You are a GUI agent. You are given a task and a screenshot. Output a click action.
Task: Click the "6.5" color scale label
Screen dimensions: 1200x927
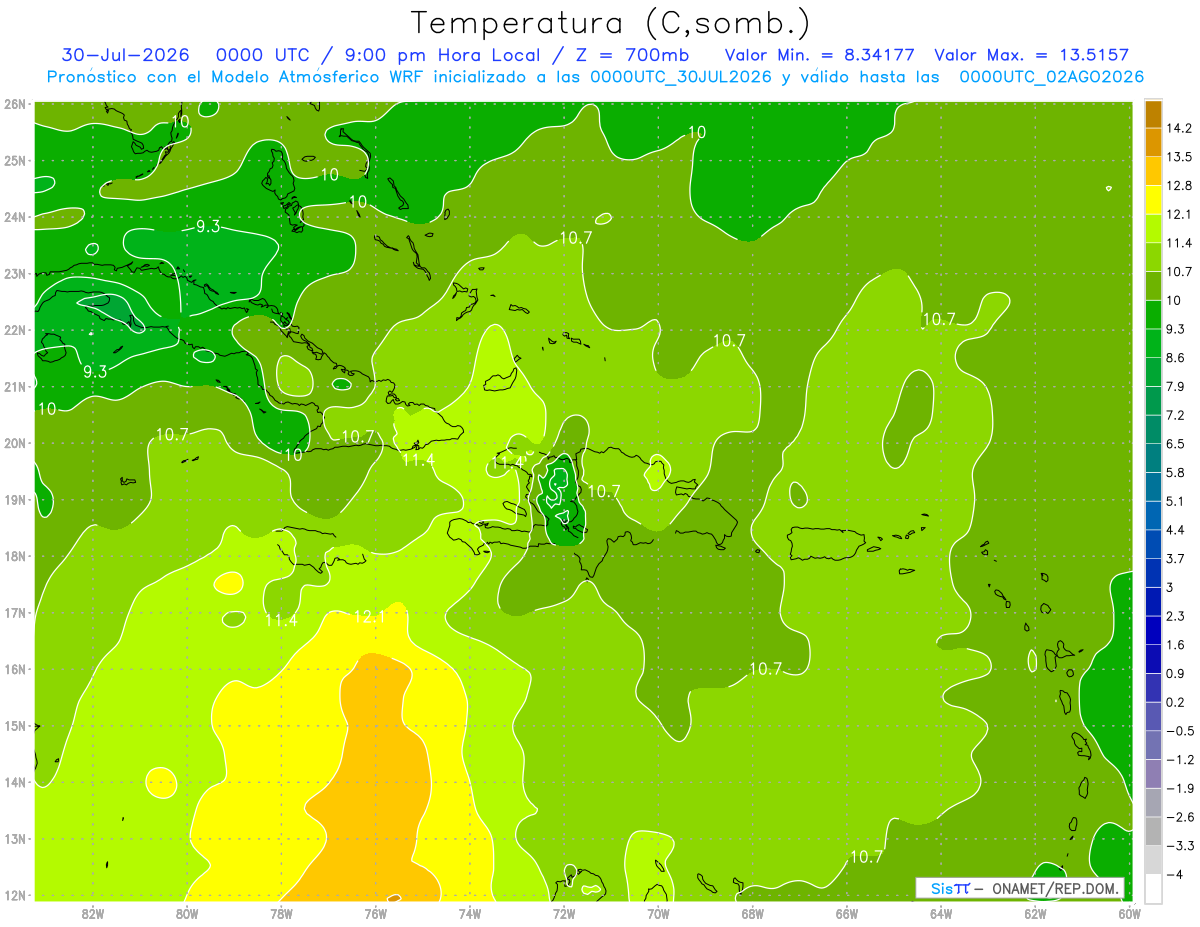pos(1178,444)
